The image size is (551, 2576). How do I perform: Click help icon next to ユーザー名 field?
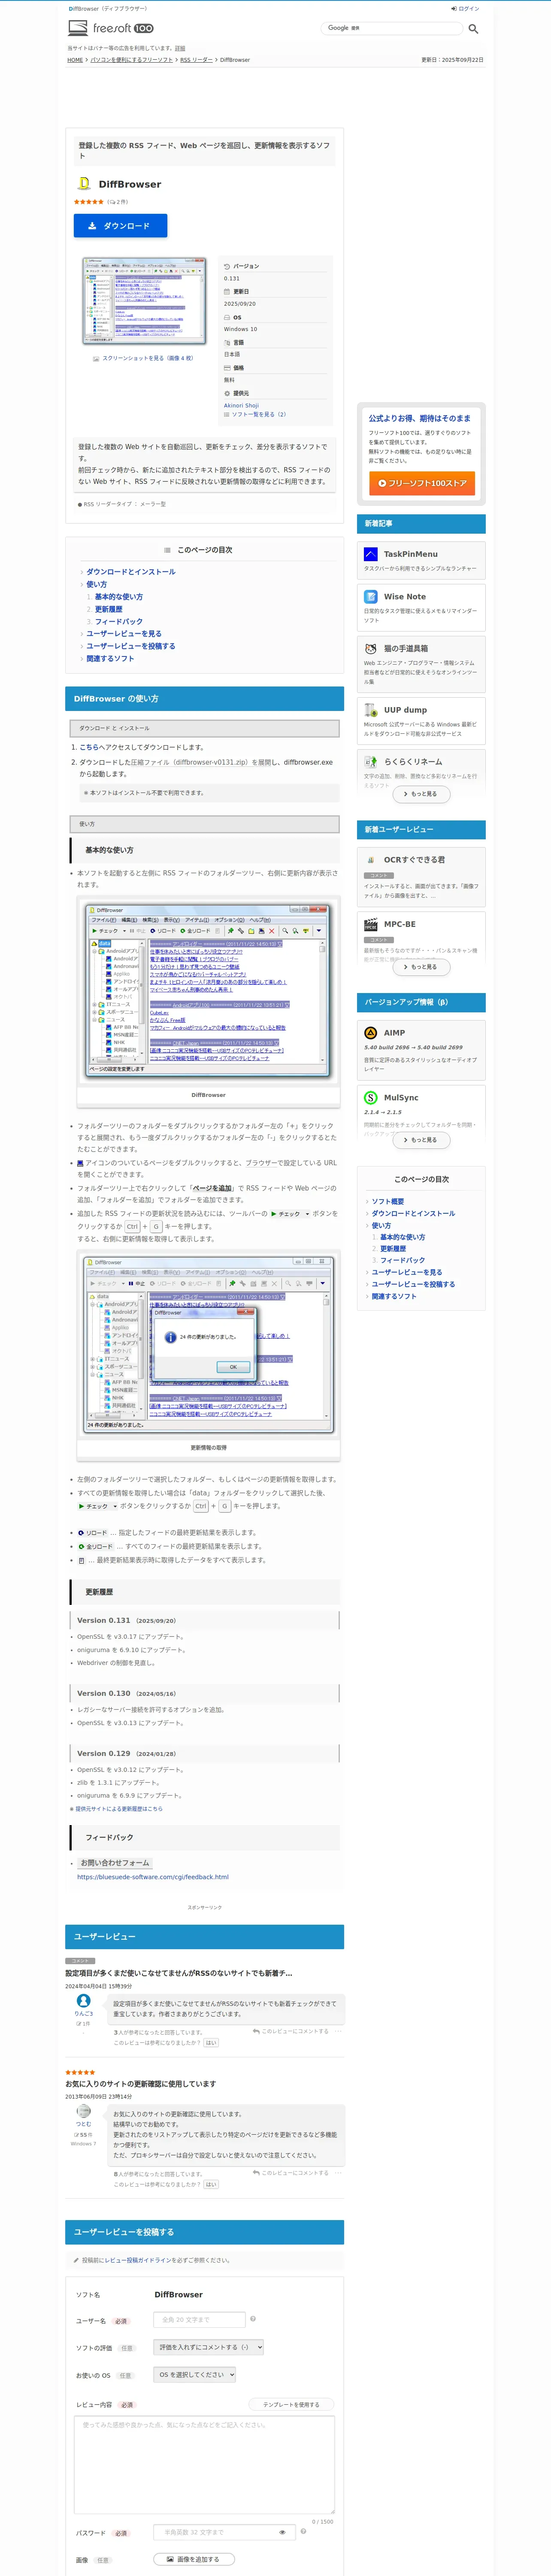coord(253,2319)
